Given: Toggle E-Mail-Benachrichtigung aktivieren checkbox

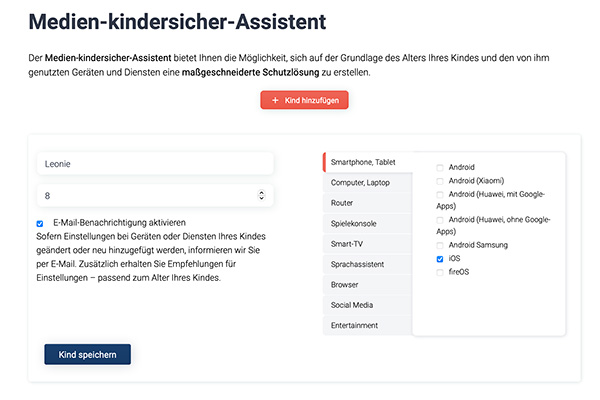Looking at the screenshot, I should pyautogui.click(x=40, y=223).
